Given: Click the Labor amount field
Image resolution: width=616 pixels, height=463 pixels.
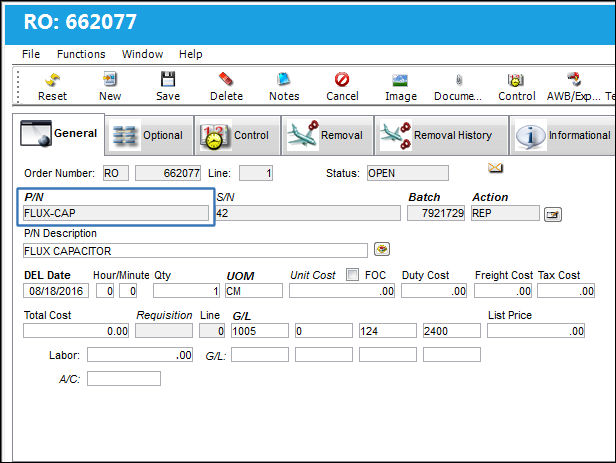Looking at the screenshot, I should tap(140, 355).
